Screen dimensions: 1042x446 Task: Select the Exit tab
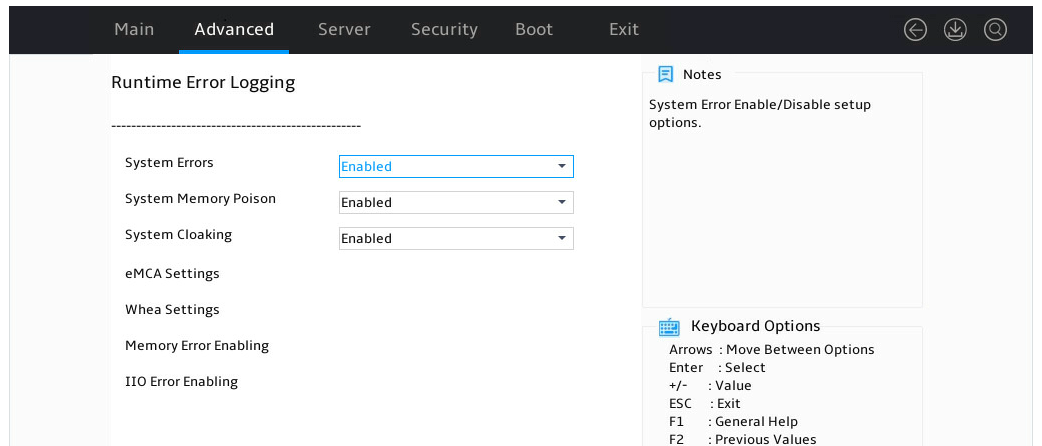(624, 29)
